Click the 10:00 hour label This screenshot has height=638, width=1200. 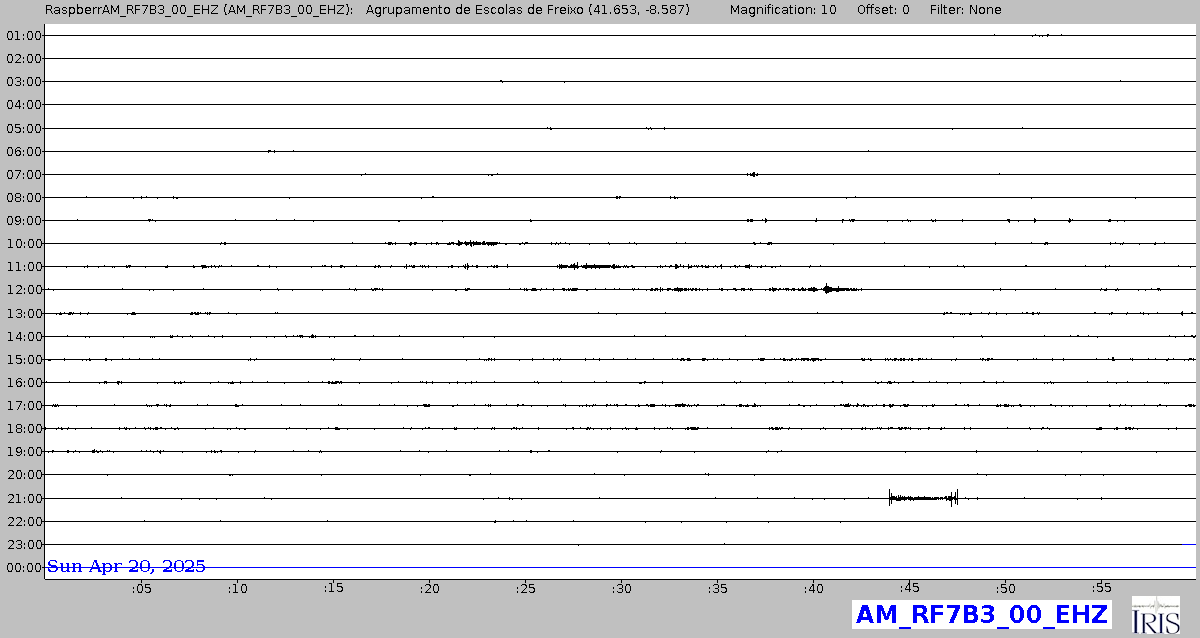tap(24, 244)
